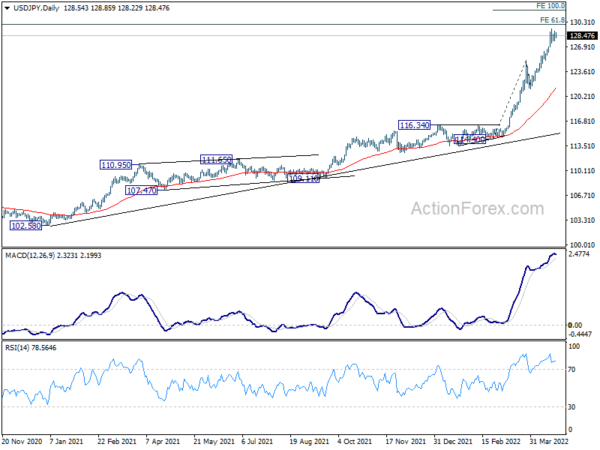
Task: Select the 100.010 price axis value
Action: pos(582,245)
